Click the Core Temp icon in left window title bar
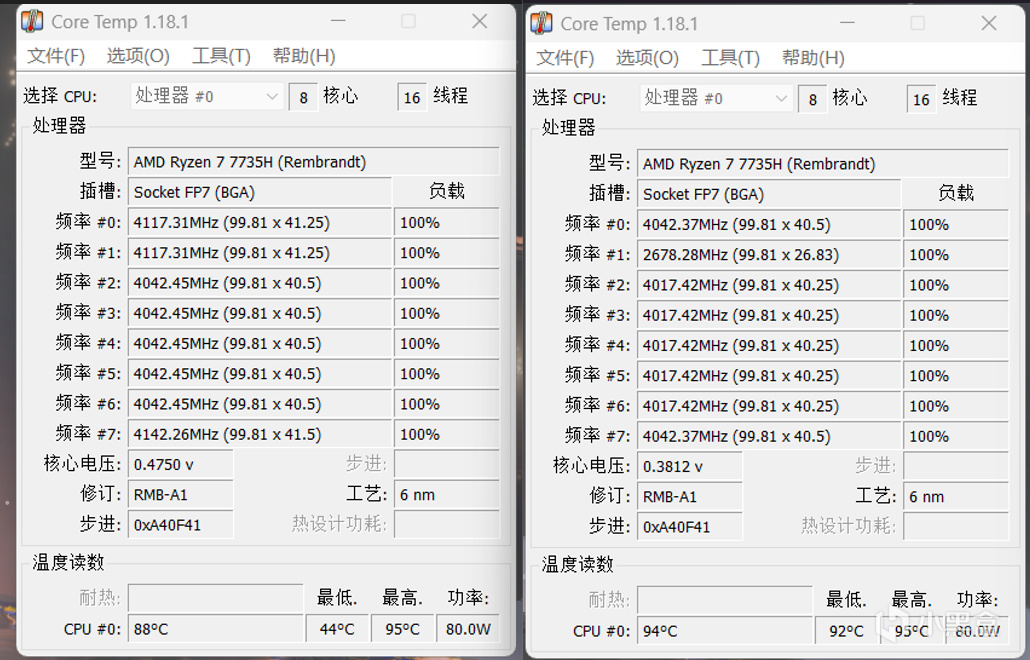The height and width of the screenshot is (660, 1030). (32, 21)
